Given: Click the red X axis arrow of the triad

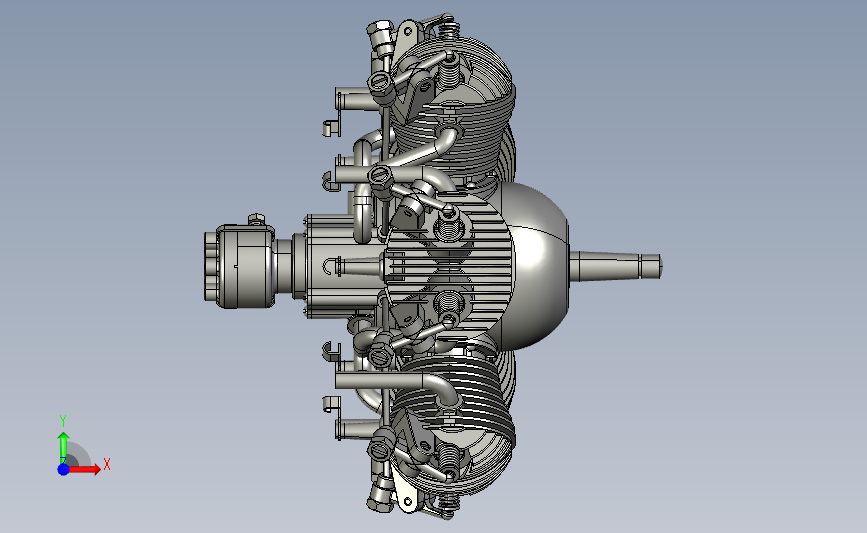Looking at the screenshot, I should 84,469.
